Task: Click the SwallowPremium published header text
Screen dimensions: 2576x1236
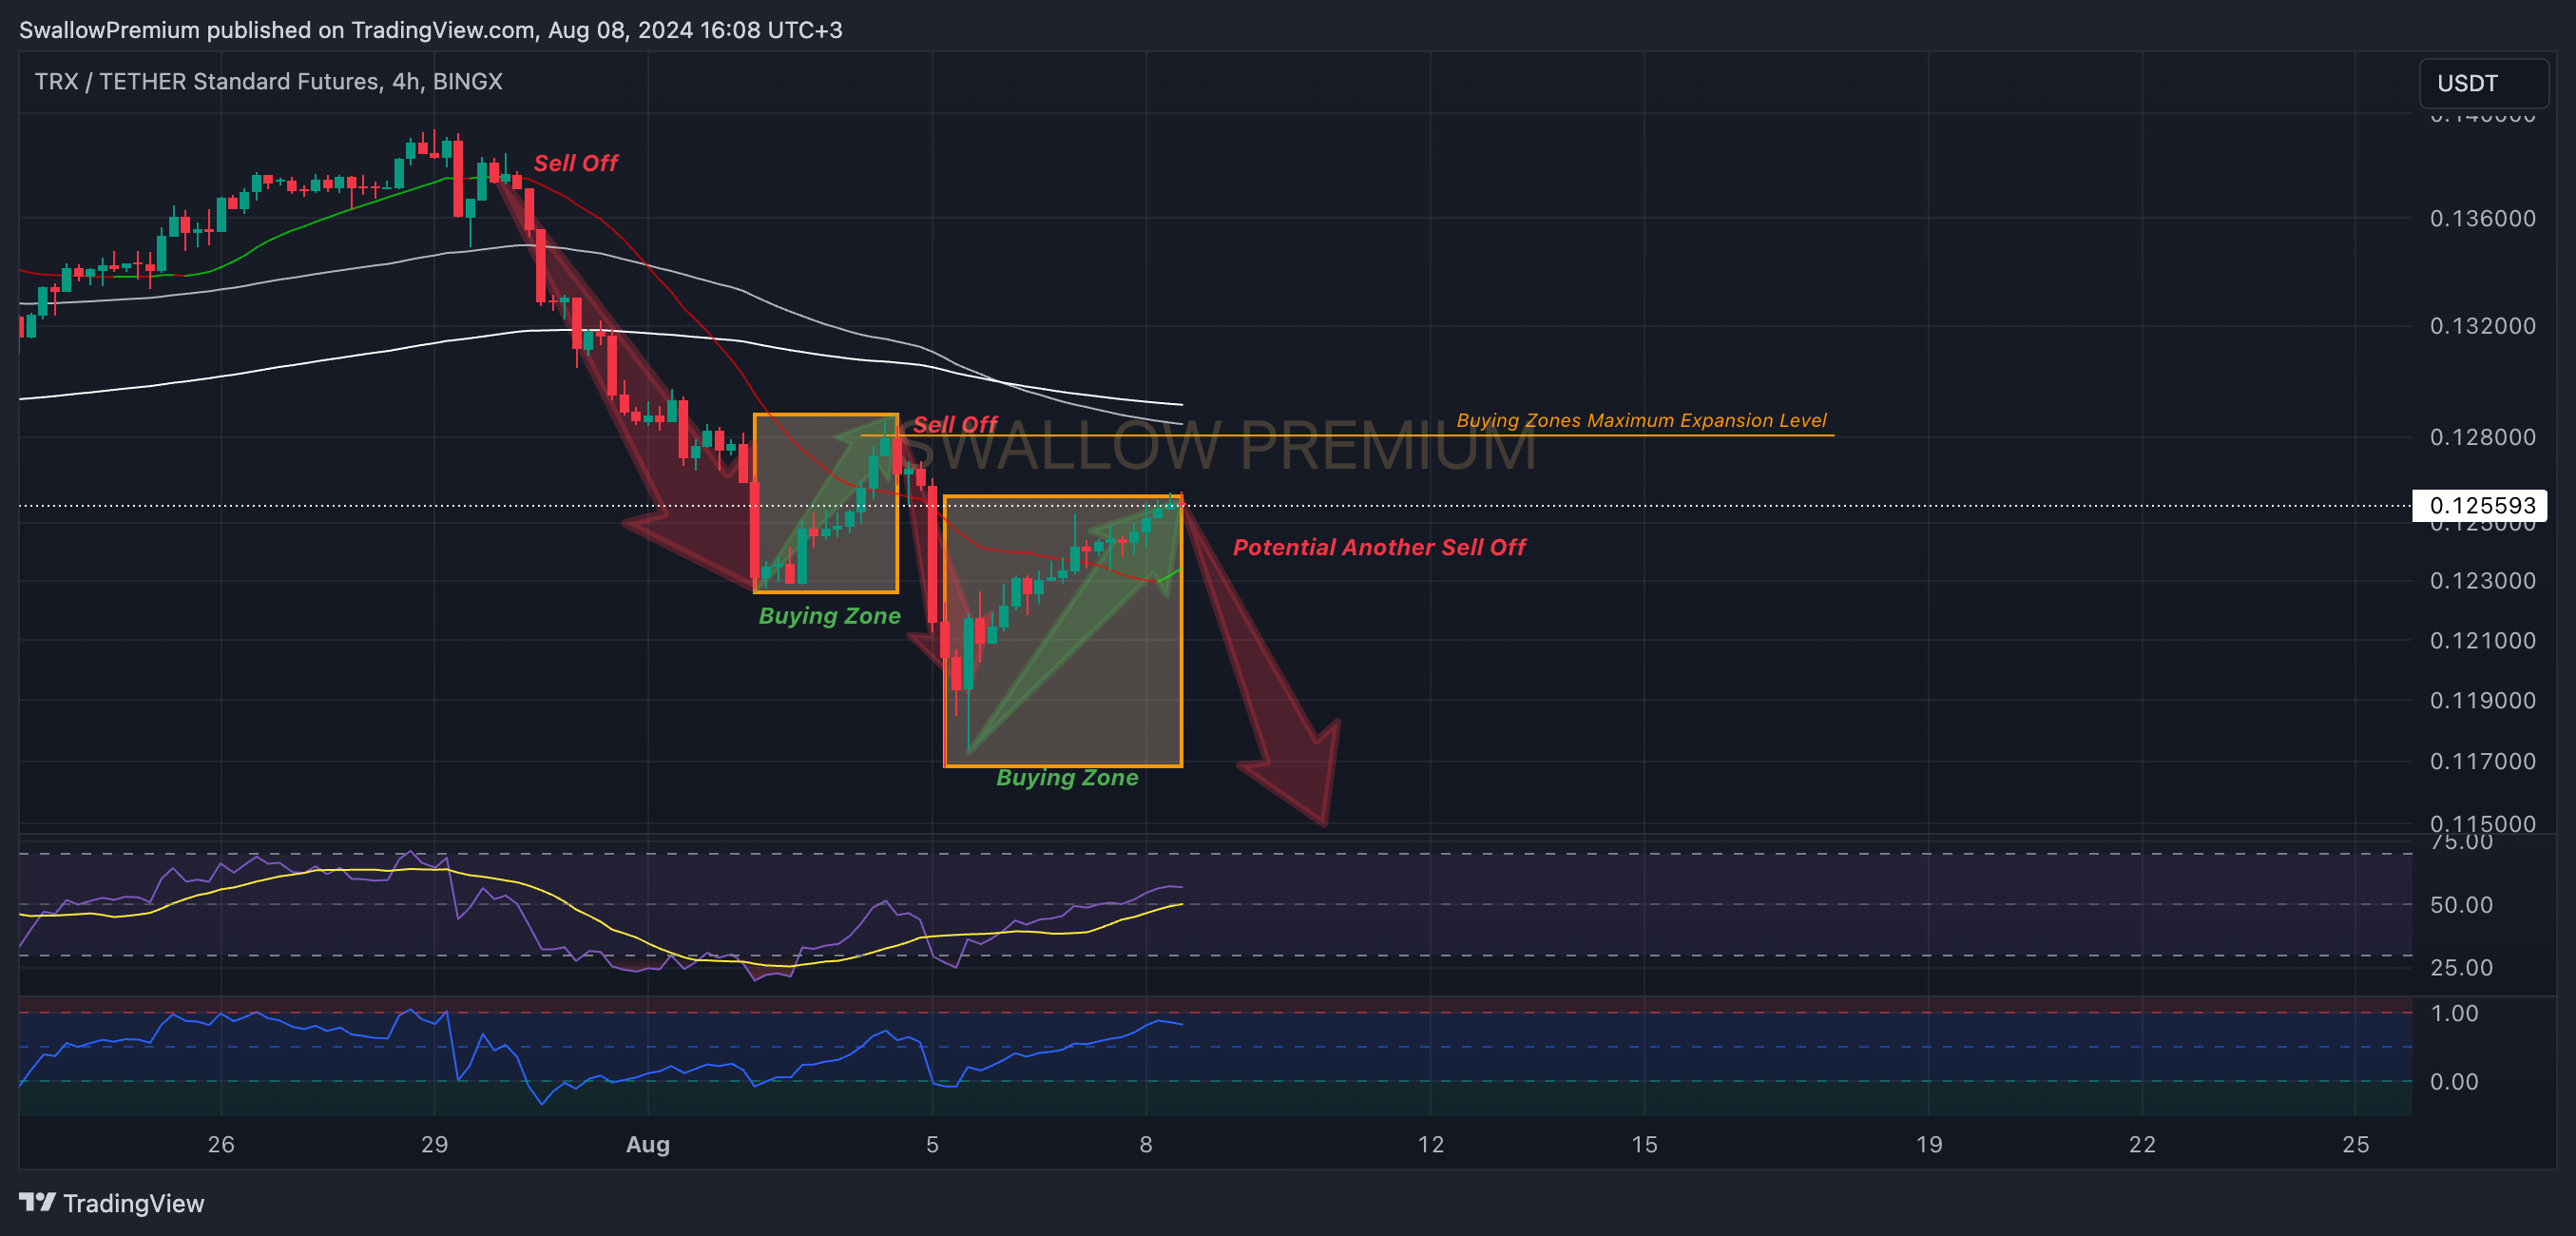Action: pos(430,30)
